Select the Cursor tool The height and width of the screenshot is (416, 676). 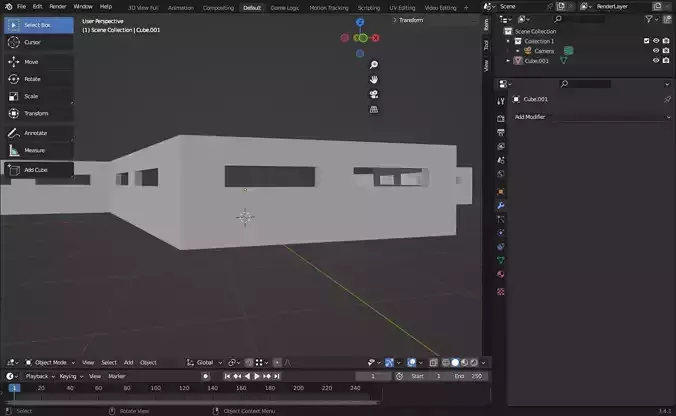(39, 42)
